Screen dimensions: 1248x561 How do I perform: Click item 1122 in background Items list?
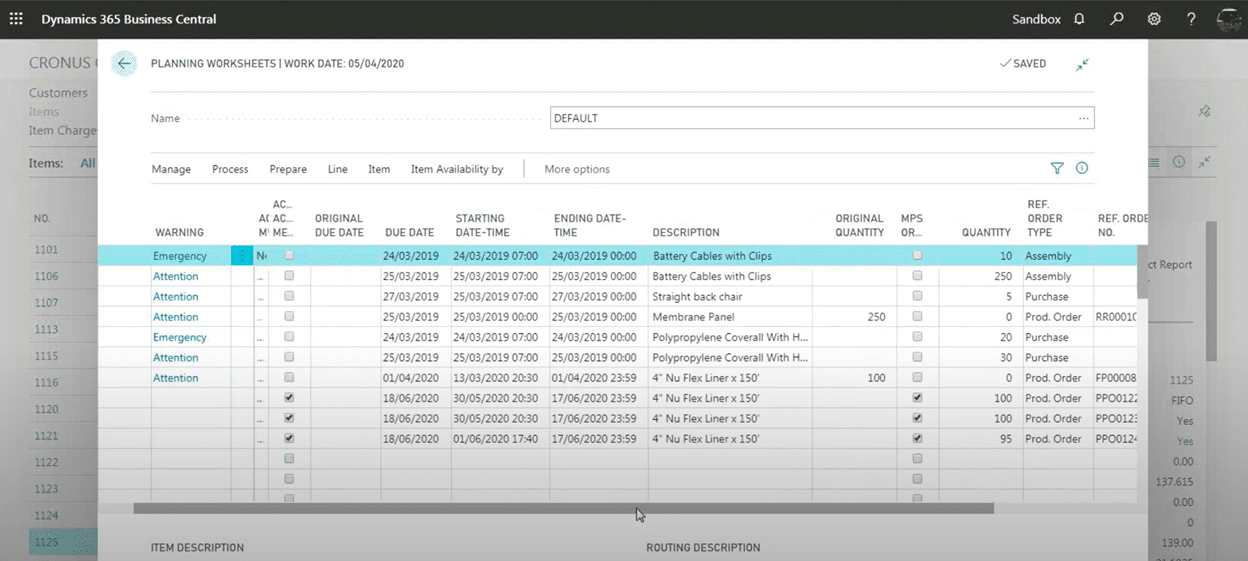tap(46, 462)
